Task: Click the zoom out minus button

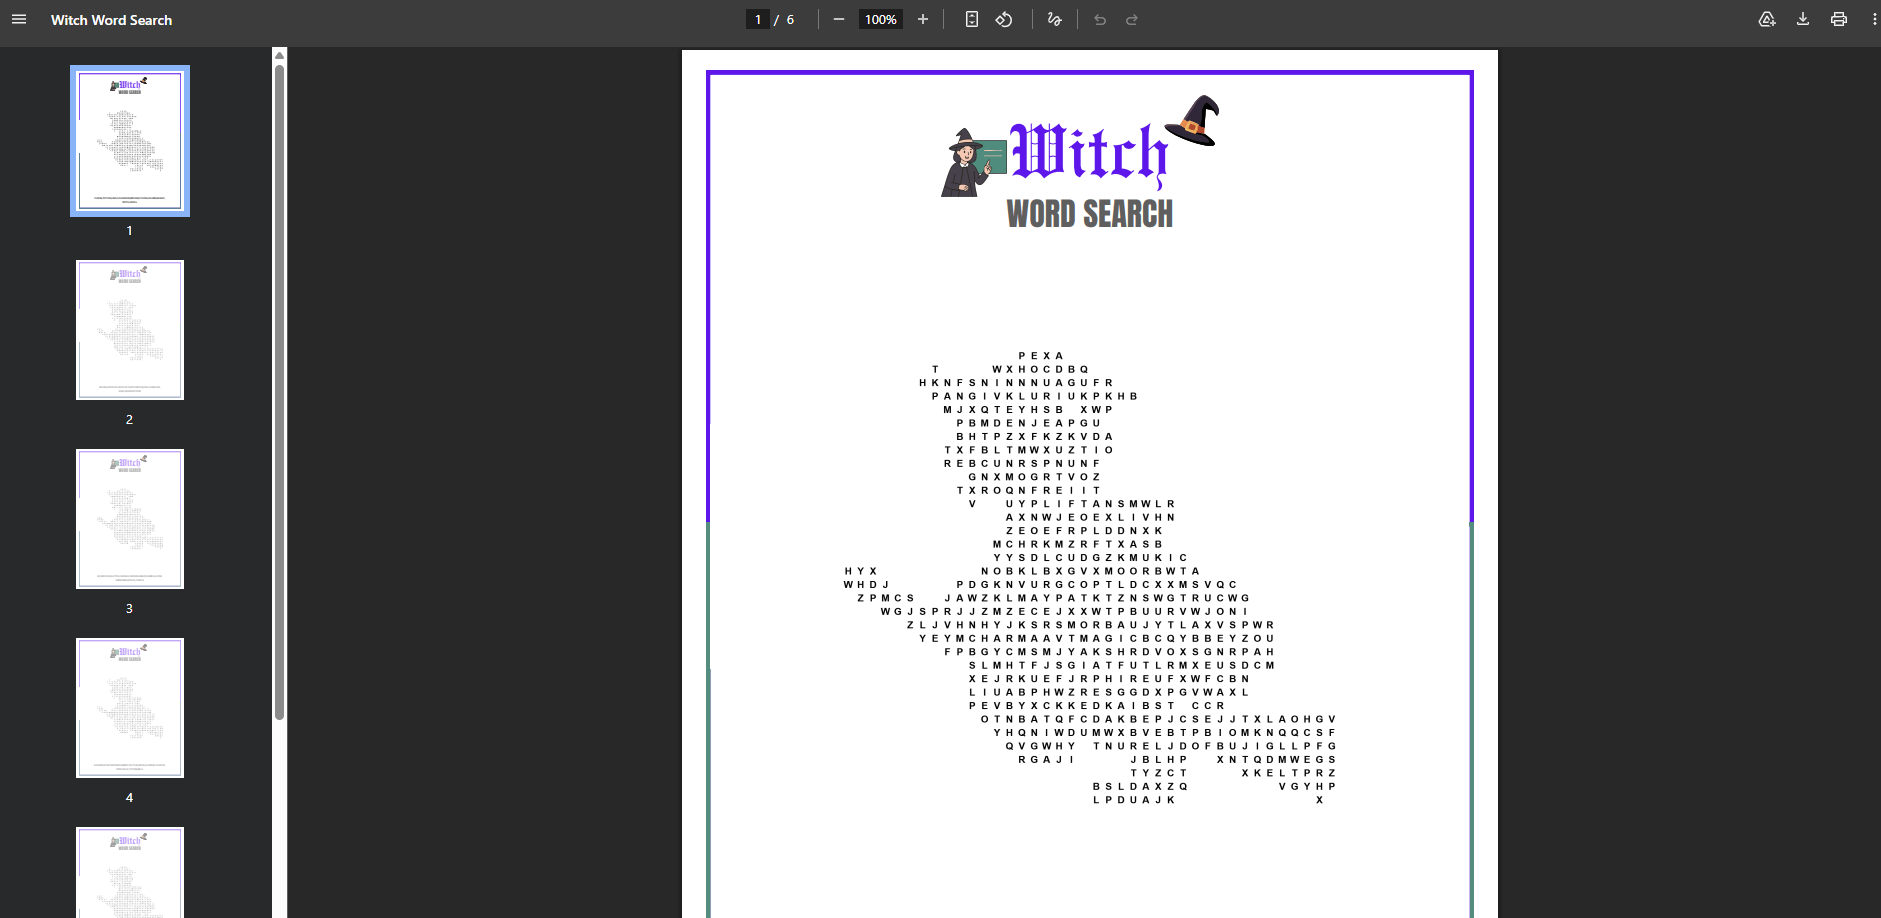Action: [x=839, y=20]
